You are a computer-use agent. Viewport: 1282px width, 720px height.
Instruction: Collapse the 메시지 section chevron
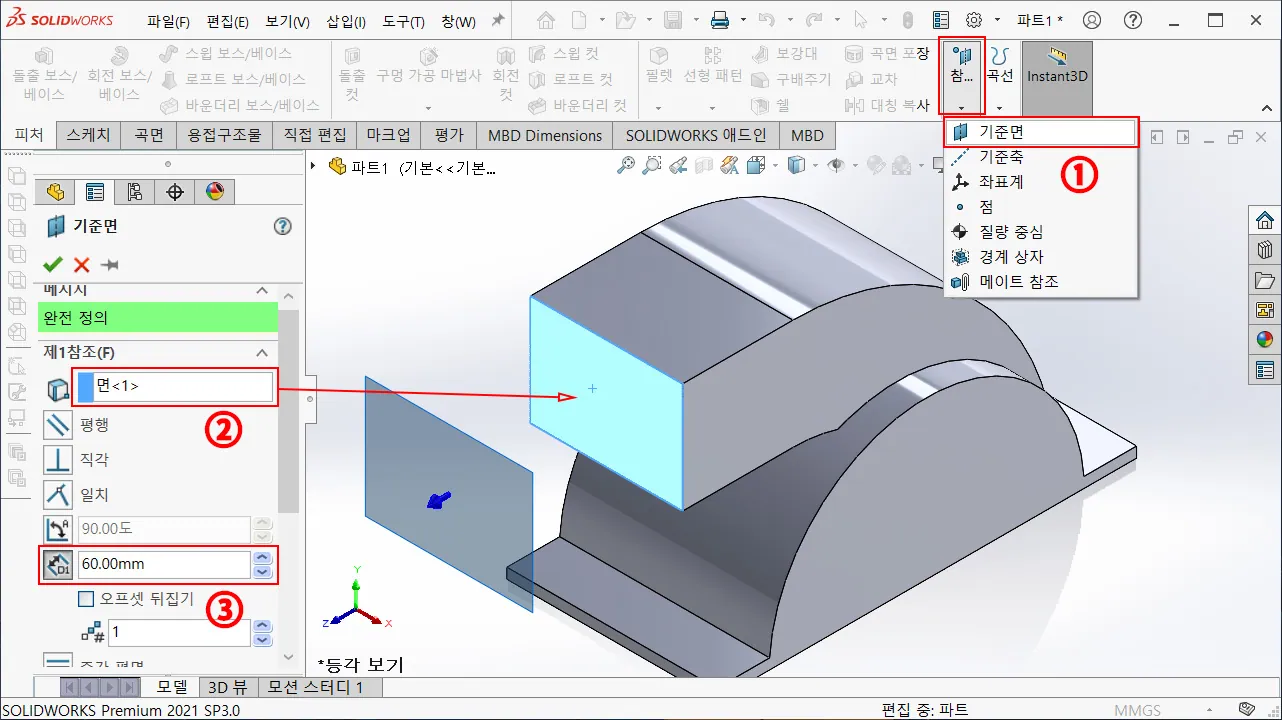pyautogui.click(x=262, y=290)
